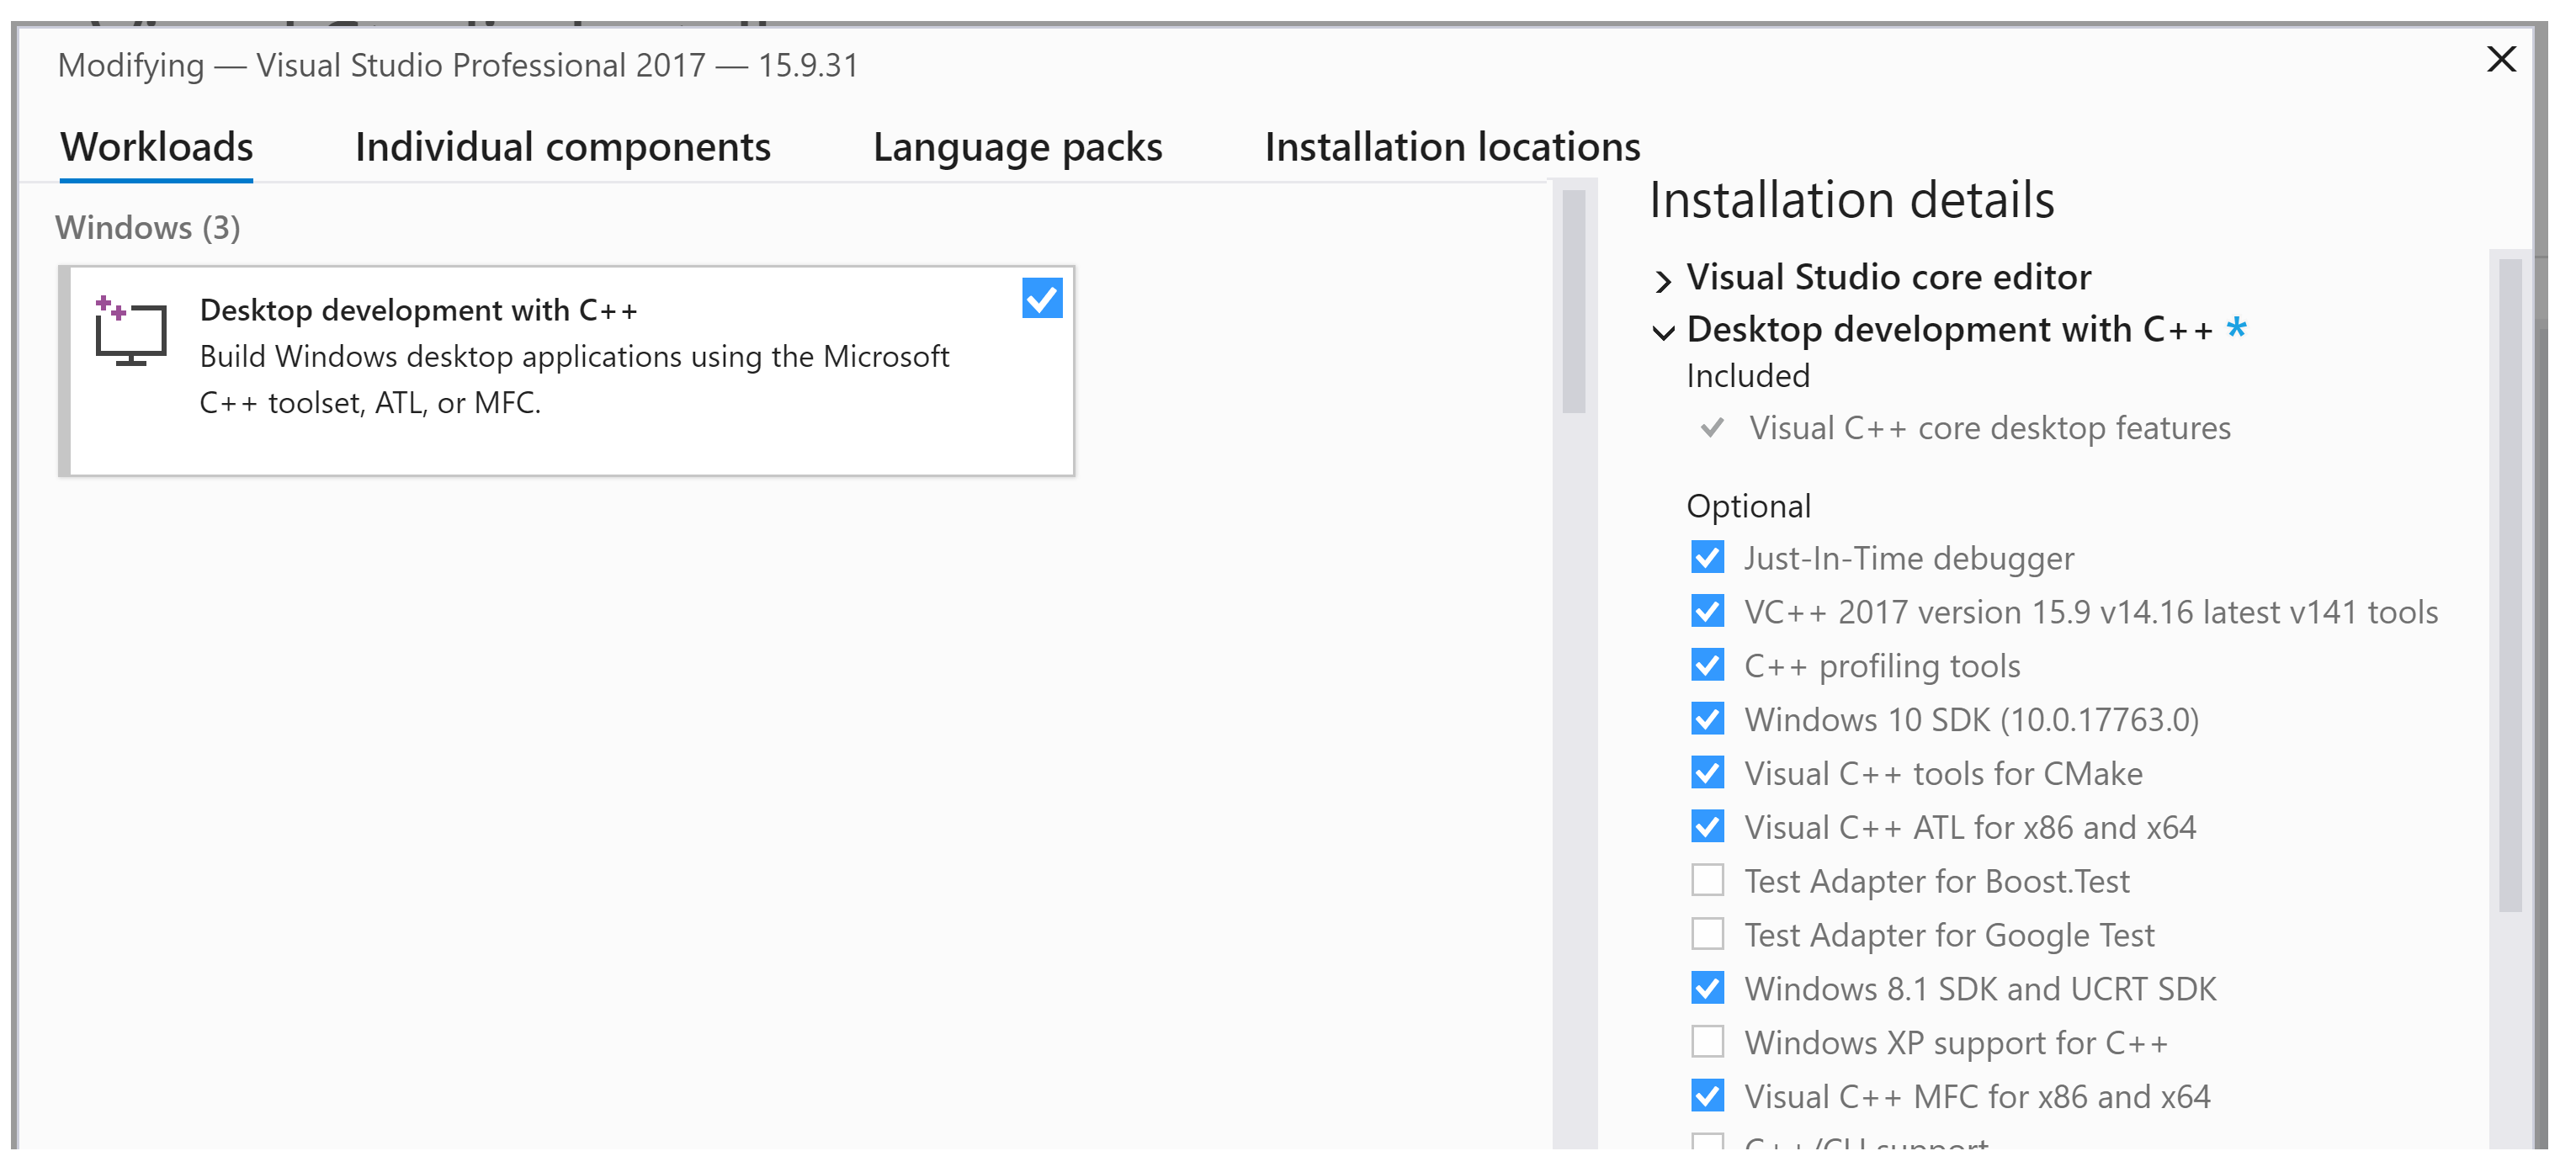2576x1167 pixels.
Task: Click Visual C++ core desktop features item
Action: point(1989,428)
